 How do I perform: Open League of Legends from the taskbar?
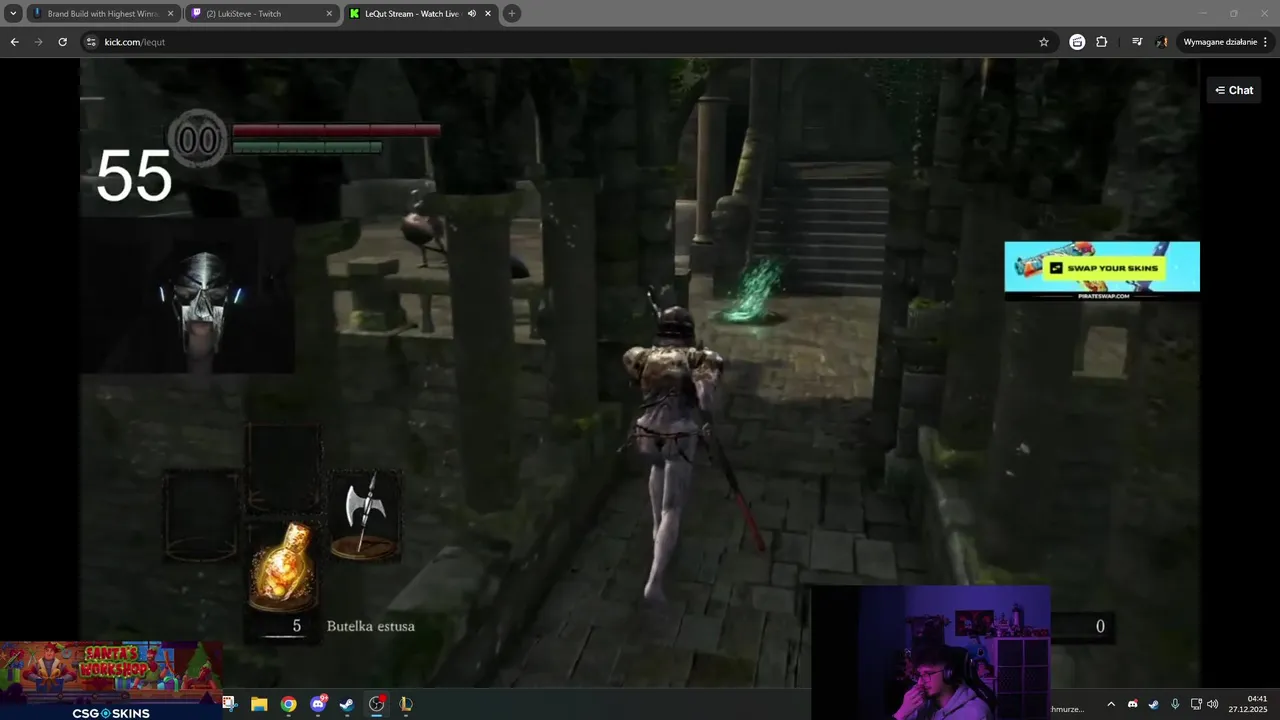[406, 704]
